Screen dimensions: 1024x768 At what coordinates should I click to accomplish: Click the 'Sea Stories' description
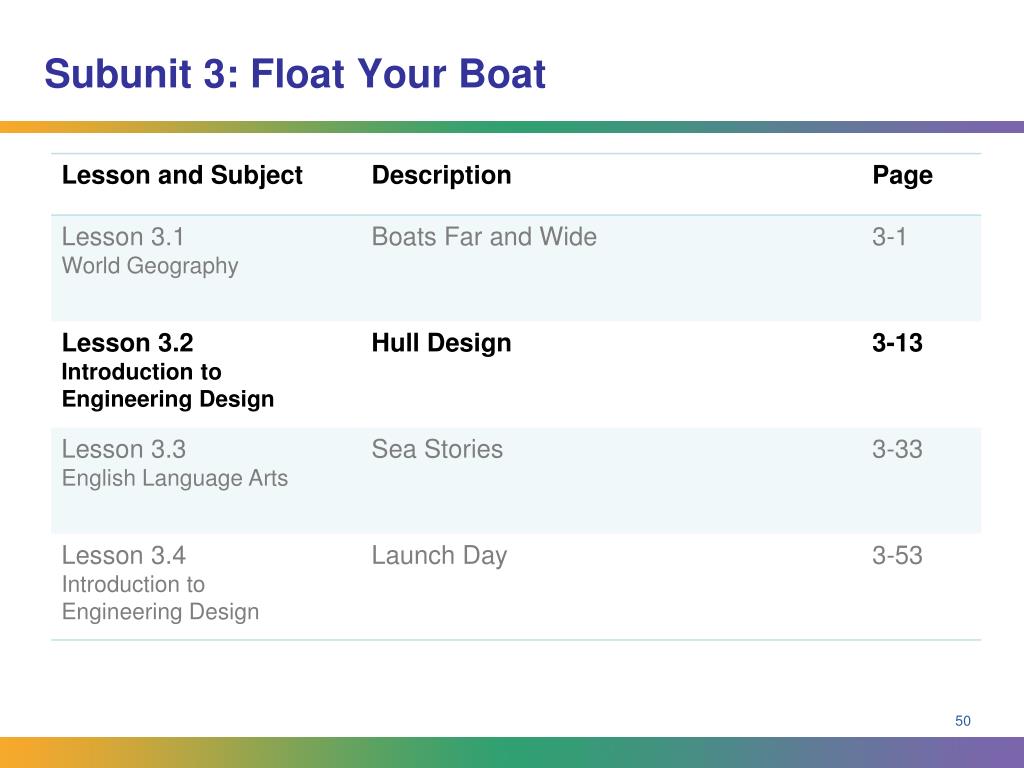click(437, 449)
